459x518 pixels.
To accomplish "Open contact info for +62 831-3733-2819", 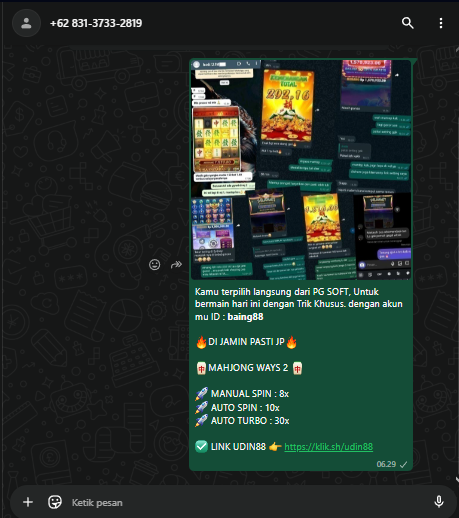I will click(96, 23).
